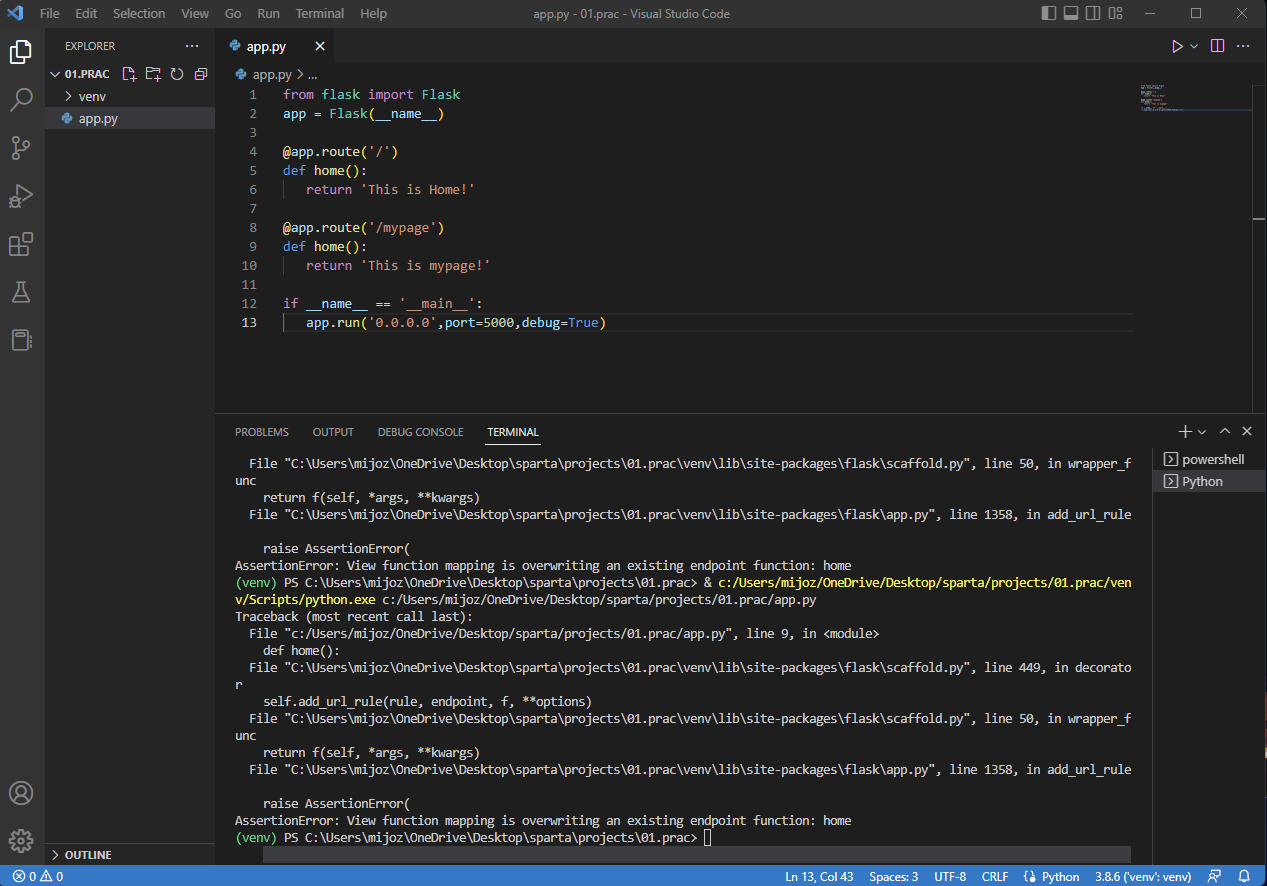
Task: Switch to the PROBLEMS panel tab
Action: pyautogui.click(x=262, y=432)
